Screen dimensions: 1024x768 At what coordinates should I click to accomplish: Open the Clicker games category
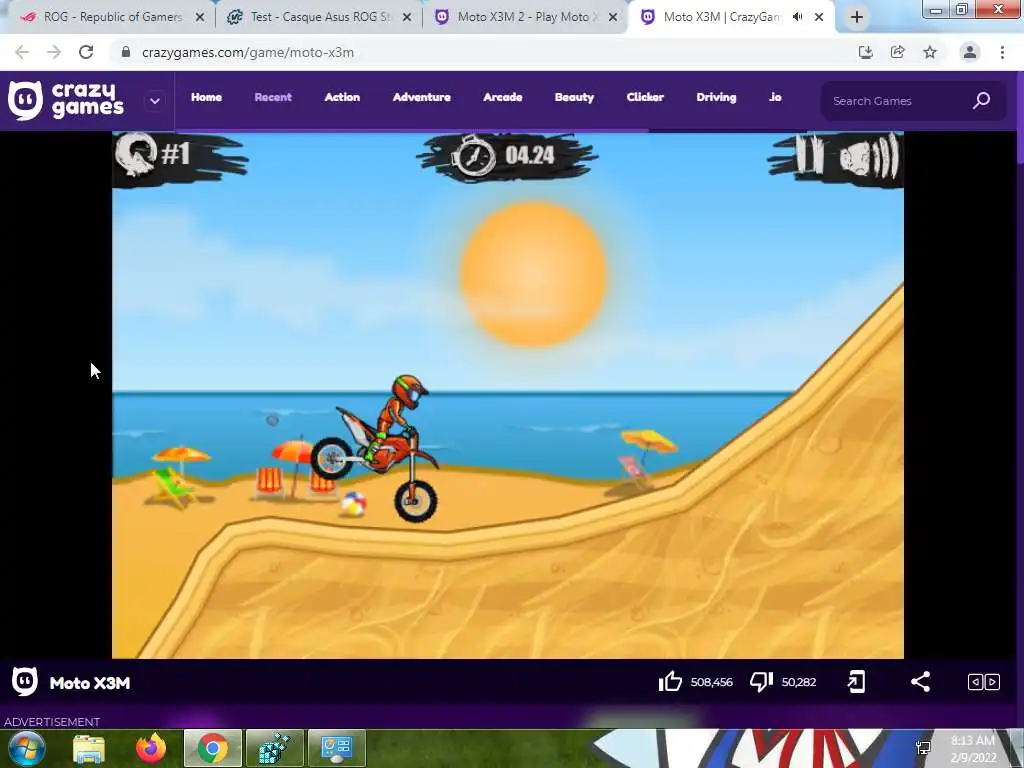pyautogui.click(x=645, y=97)
